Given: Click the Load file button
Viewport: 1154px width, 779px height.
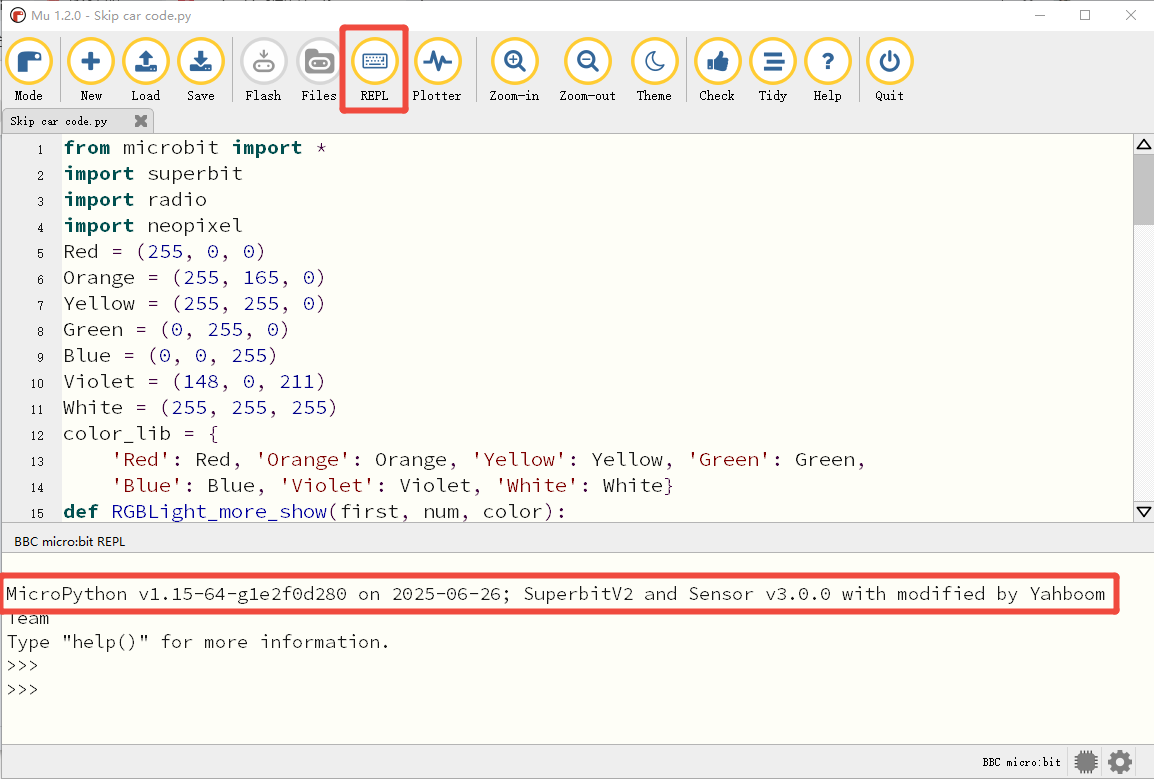Looking at the screenshot, I should coord(146,70).
